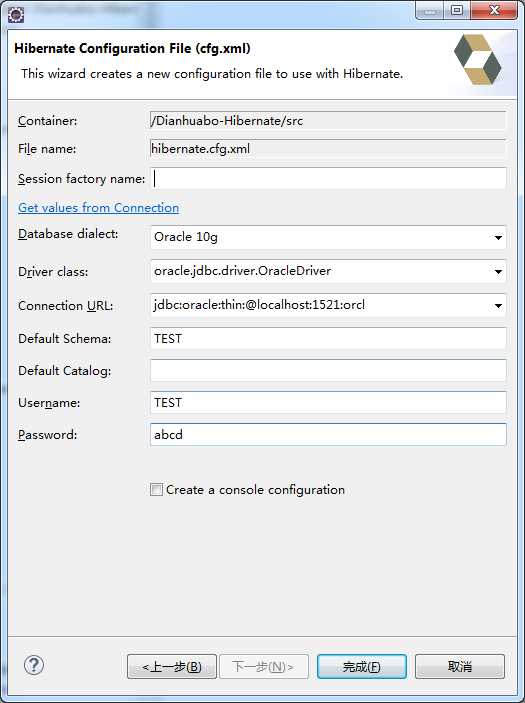Finish wizard with 完成(F) button
Image resolution: width=525 pixels, height=703 pixels.
tap(362, 667)
